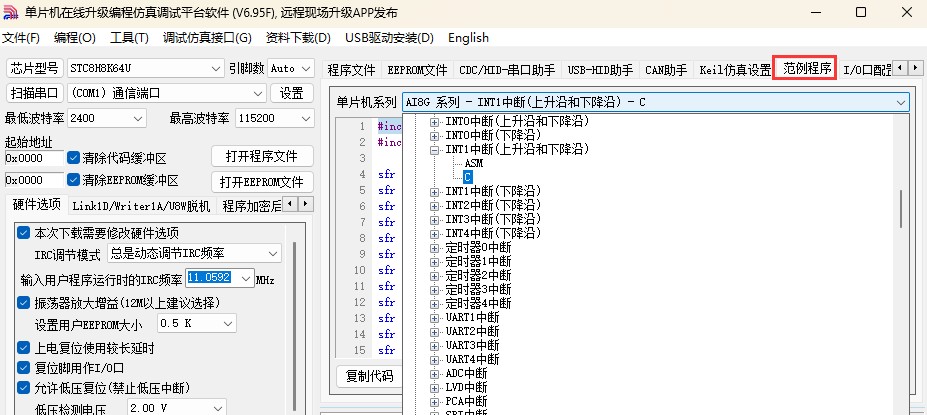Switch to the Keil仿真设置 tab
Image resolution: width=927 pixels, height=415 pixels.
tap(735, 70)
